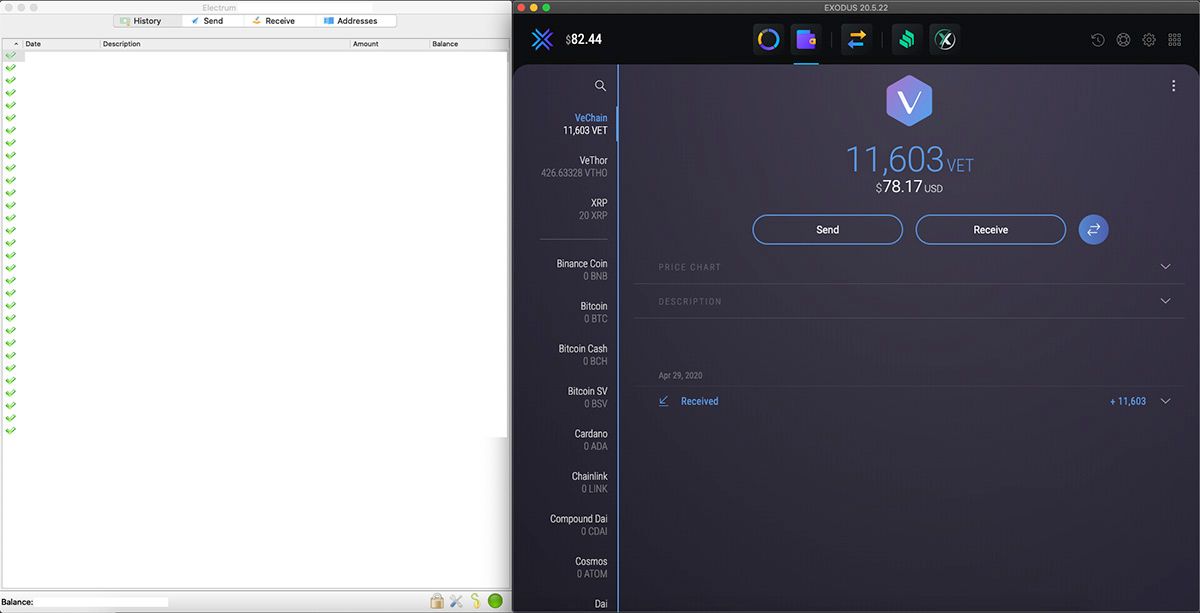Open the Exodus help lifebuoy icon
The width and height of the screenshot is (1200, 613).
1123,40
